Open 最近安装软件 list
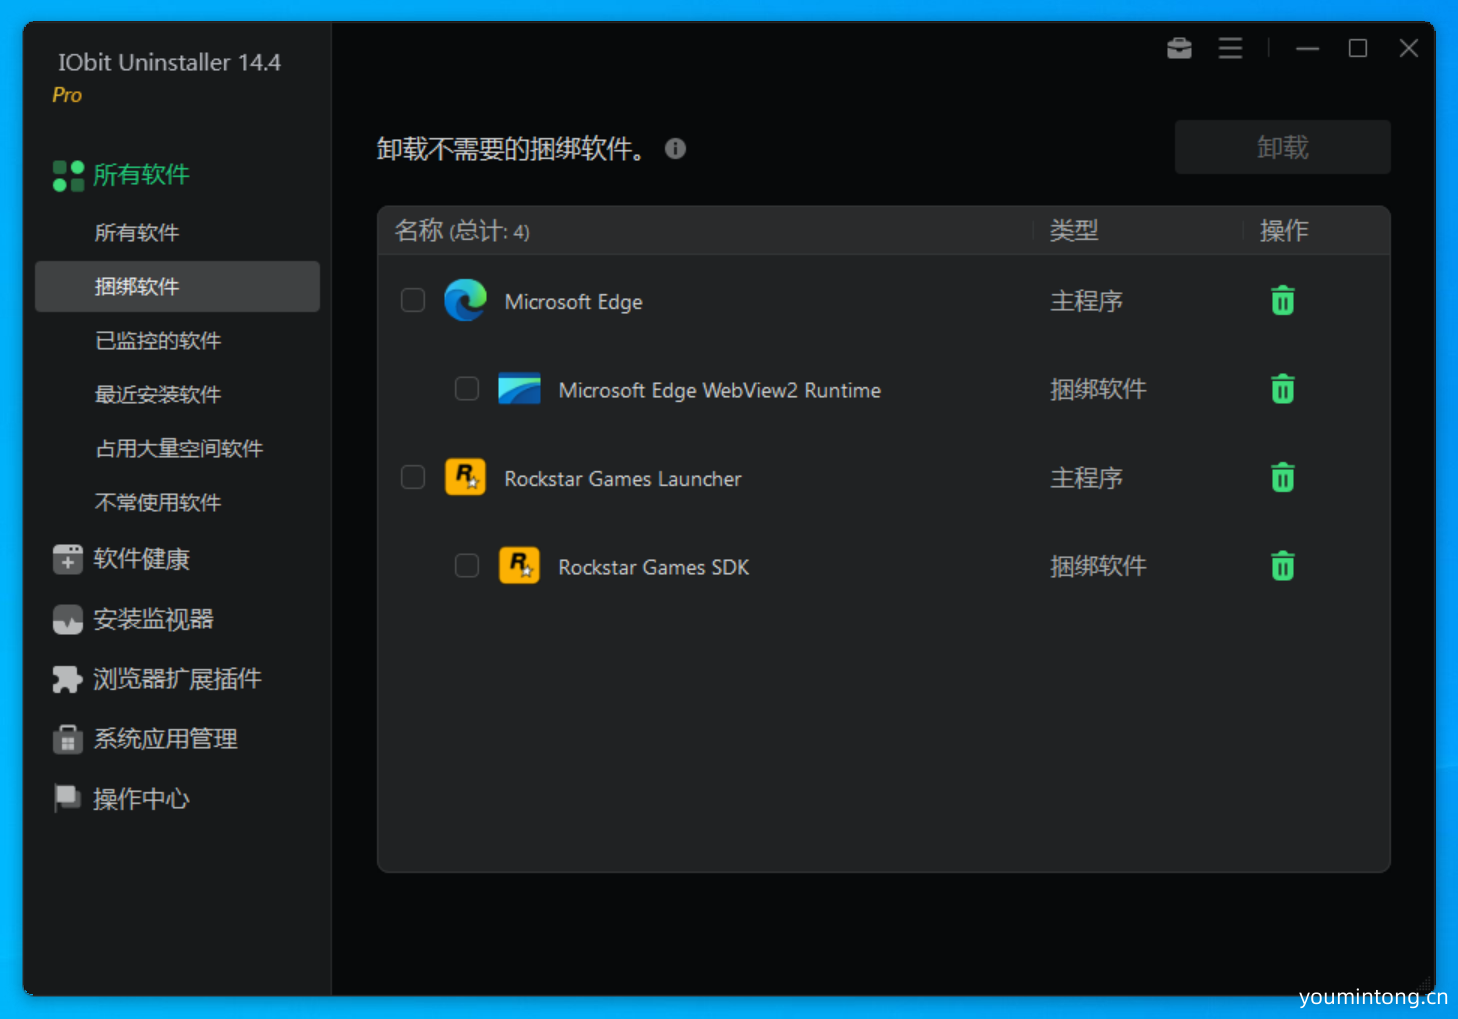1458x1019 pixels. point(158,395)
